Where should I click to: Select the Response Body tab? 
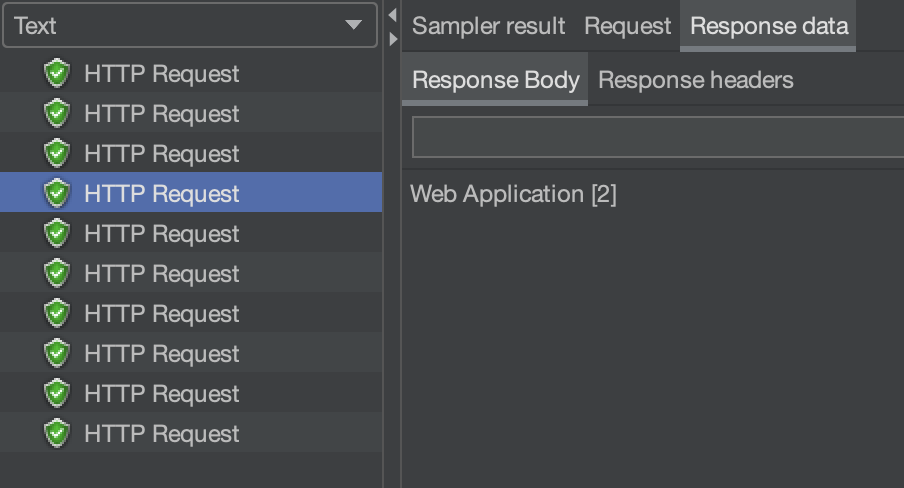(x=495, y=80)
